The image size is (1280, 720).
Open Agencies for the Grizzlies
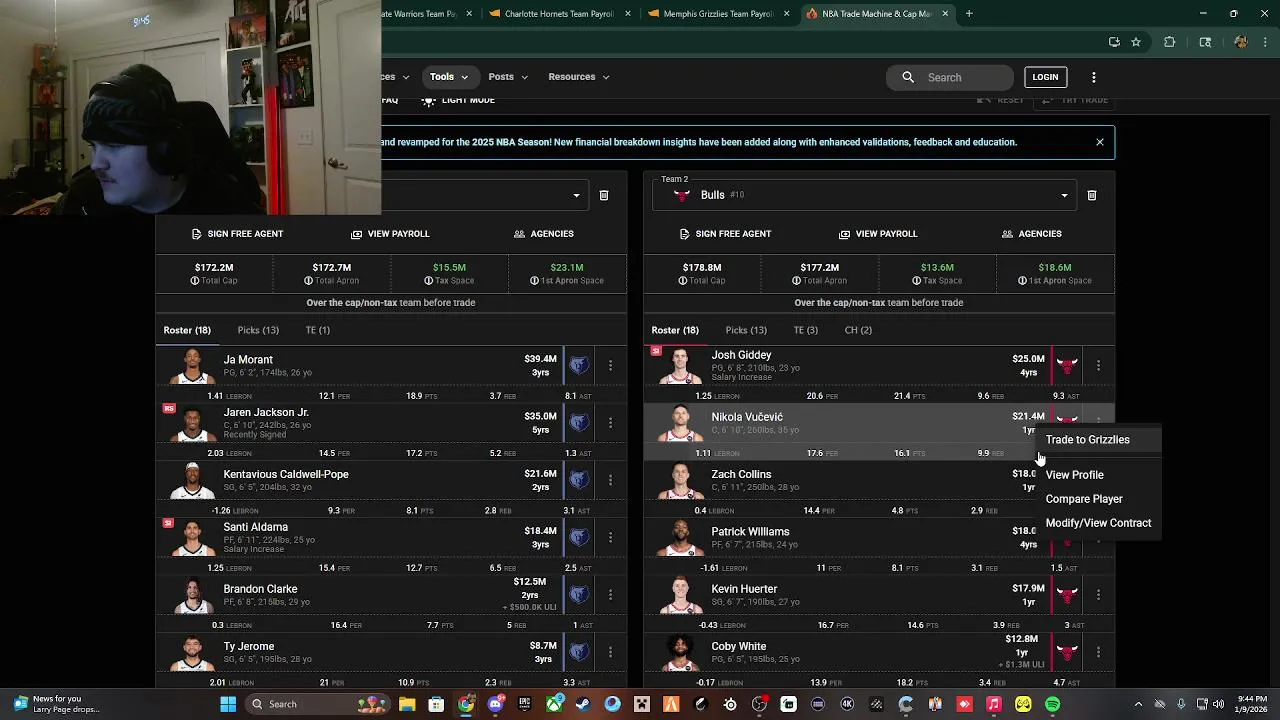[x=544, y=234]
